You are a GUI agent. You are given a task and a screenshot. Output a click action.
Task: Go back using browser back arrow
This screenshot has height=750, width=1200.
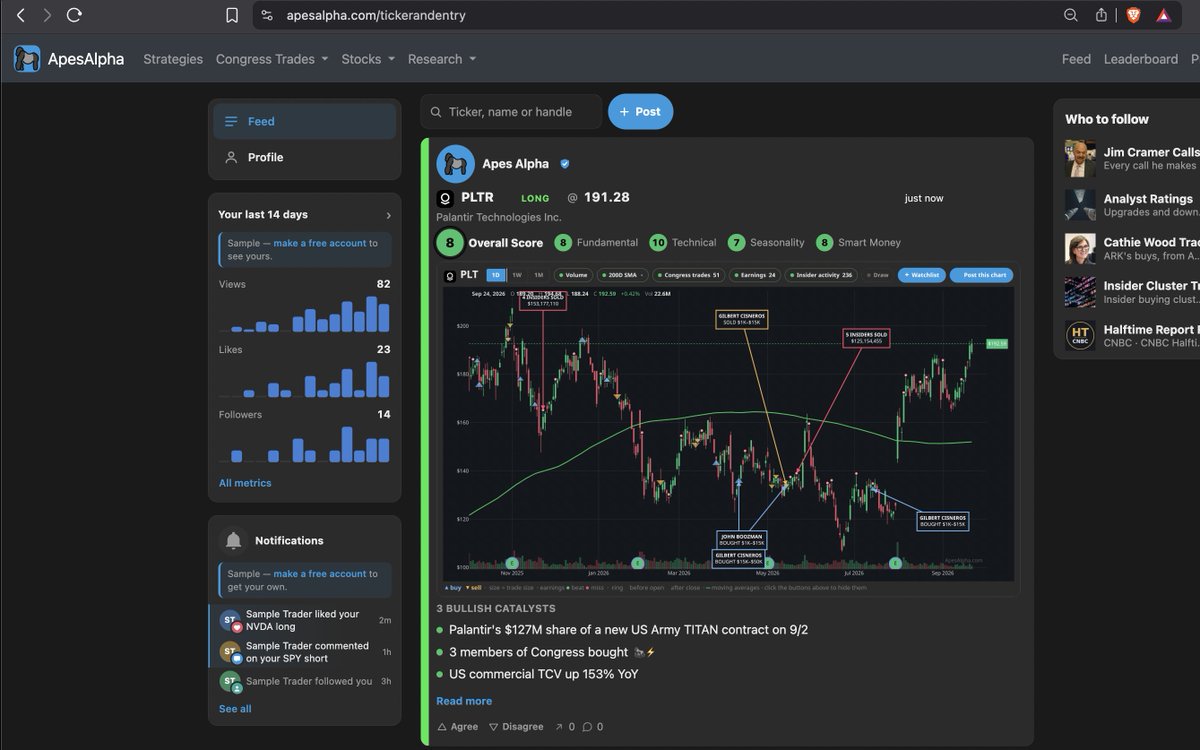pyautogui.click(x=21, y=15)
